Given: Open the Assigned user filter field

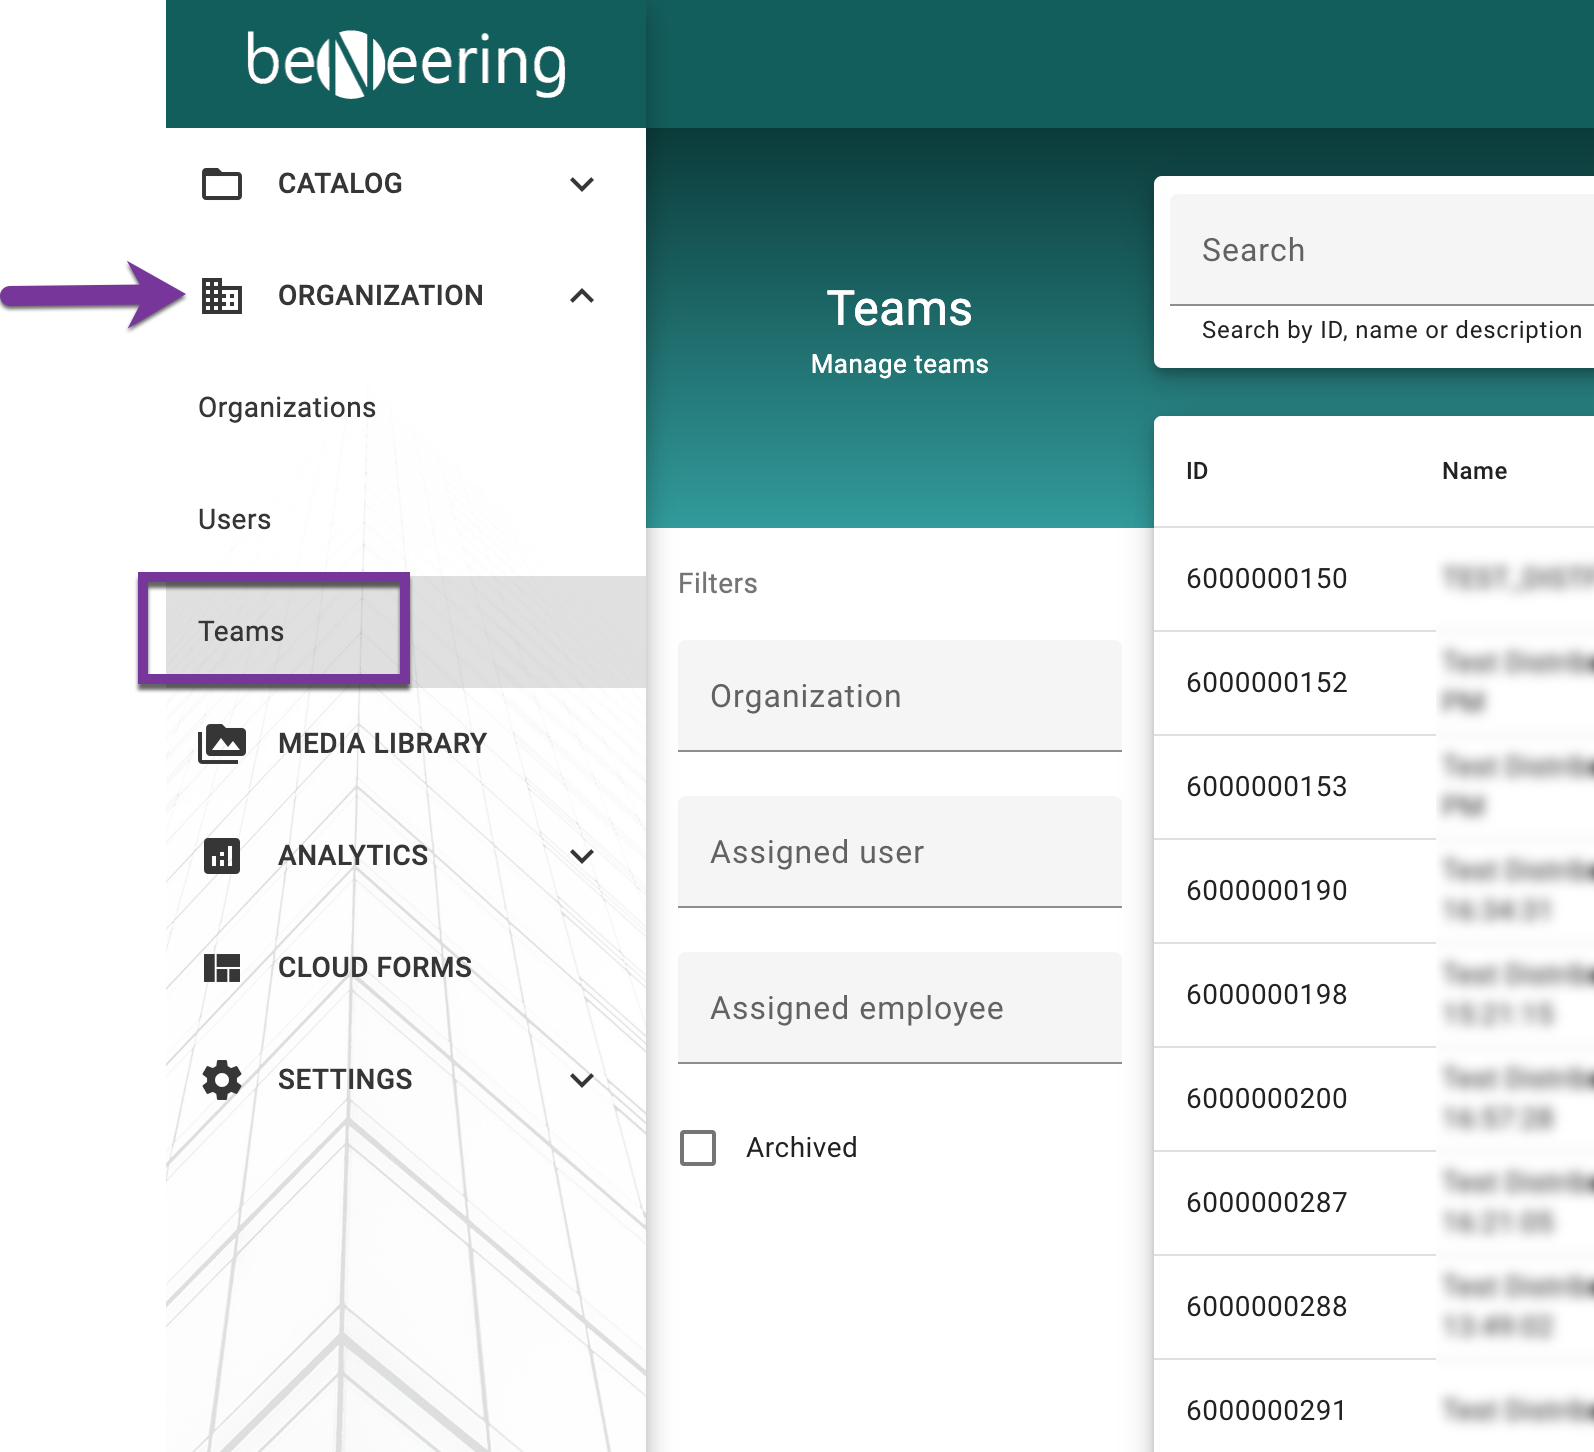Looking at the screenshot, I should 899,852.
